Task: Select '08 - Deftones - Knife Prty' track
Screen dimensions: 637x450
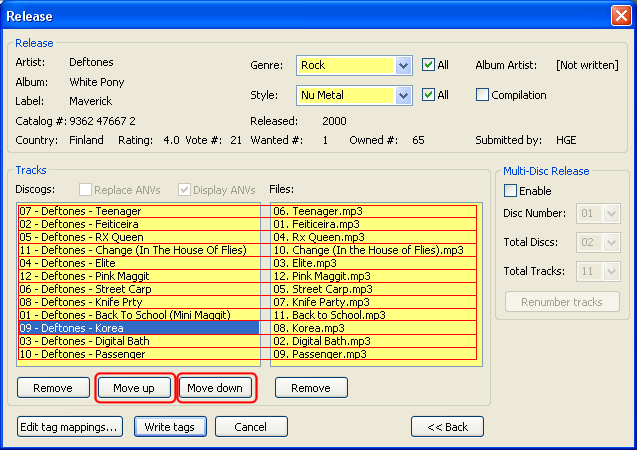Action: 139,302
